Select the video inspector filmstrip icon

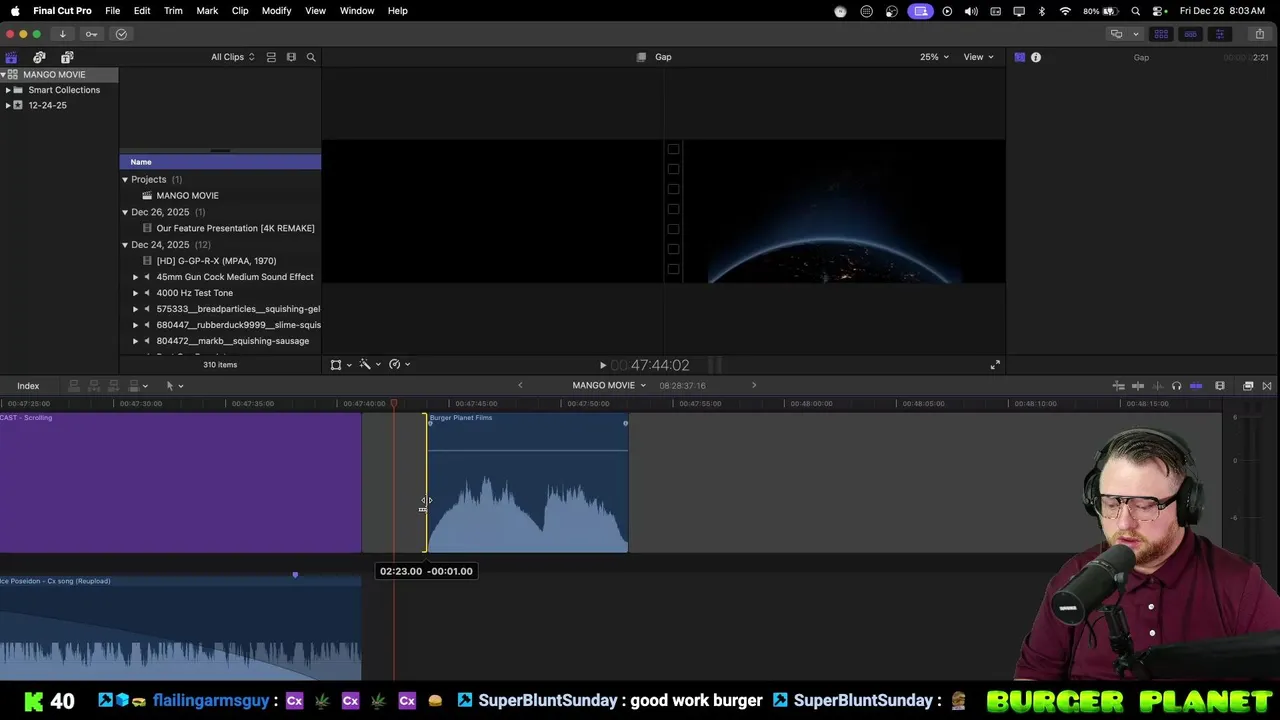click(x=1019, y=57)
